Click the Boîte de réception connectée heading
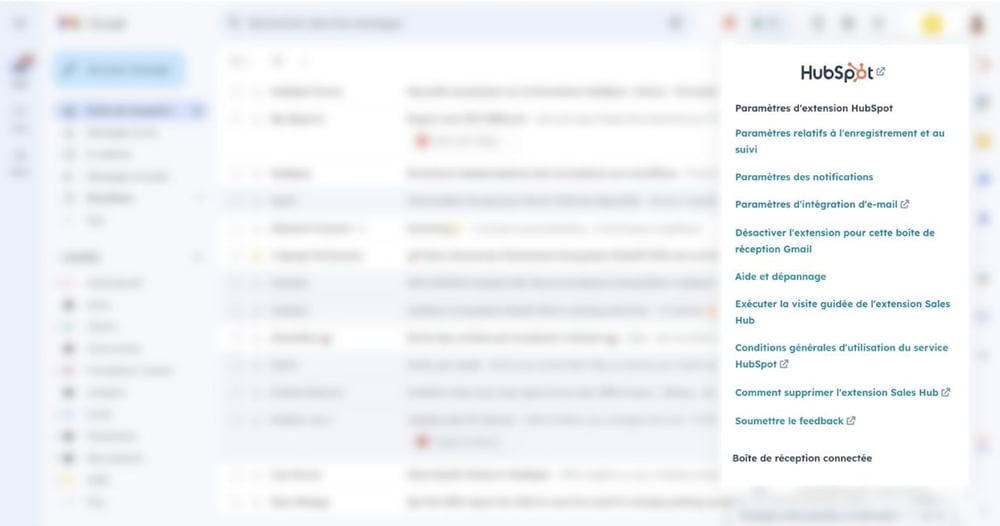 point(802,458)
